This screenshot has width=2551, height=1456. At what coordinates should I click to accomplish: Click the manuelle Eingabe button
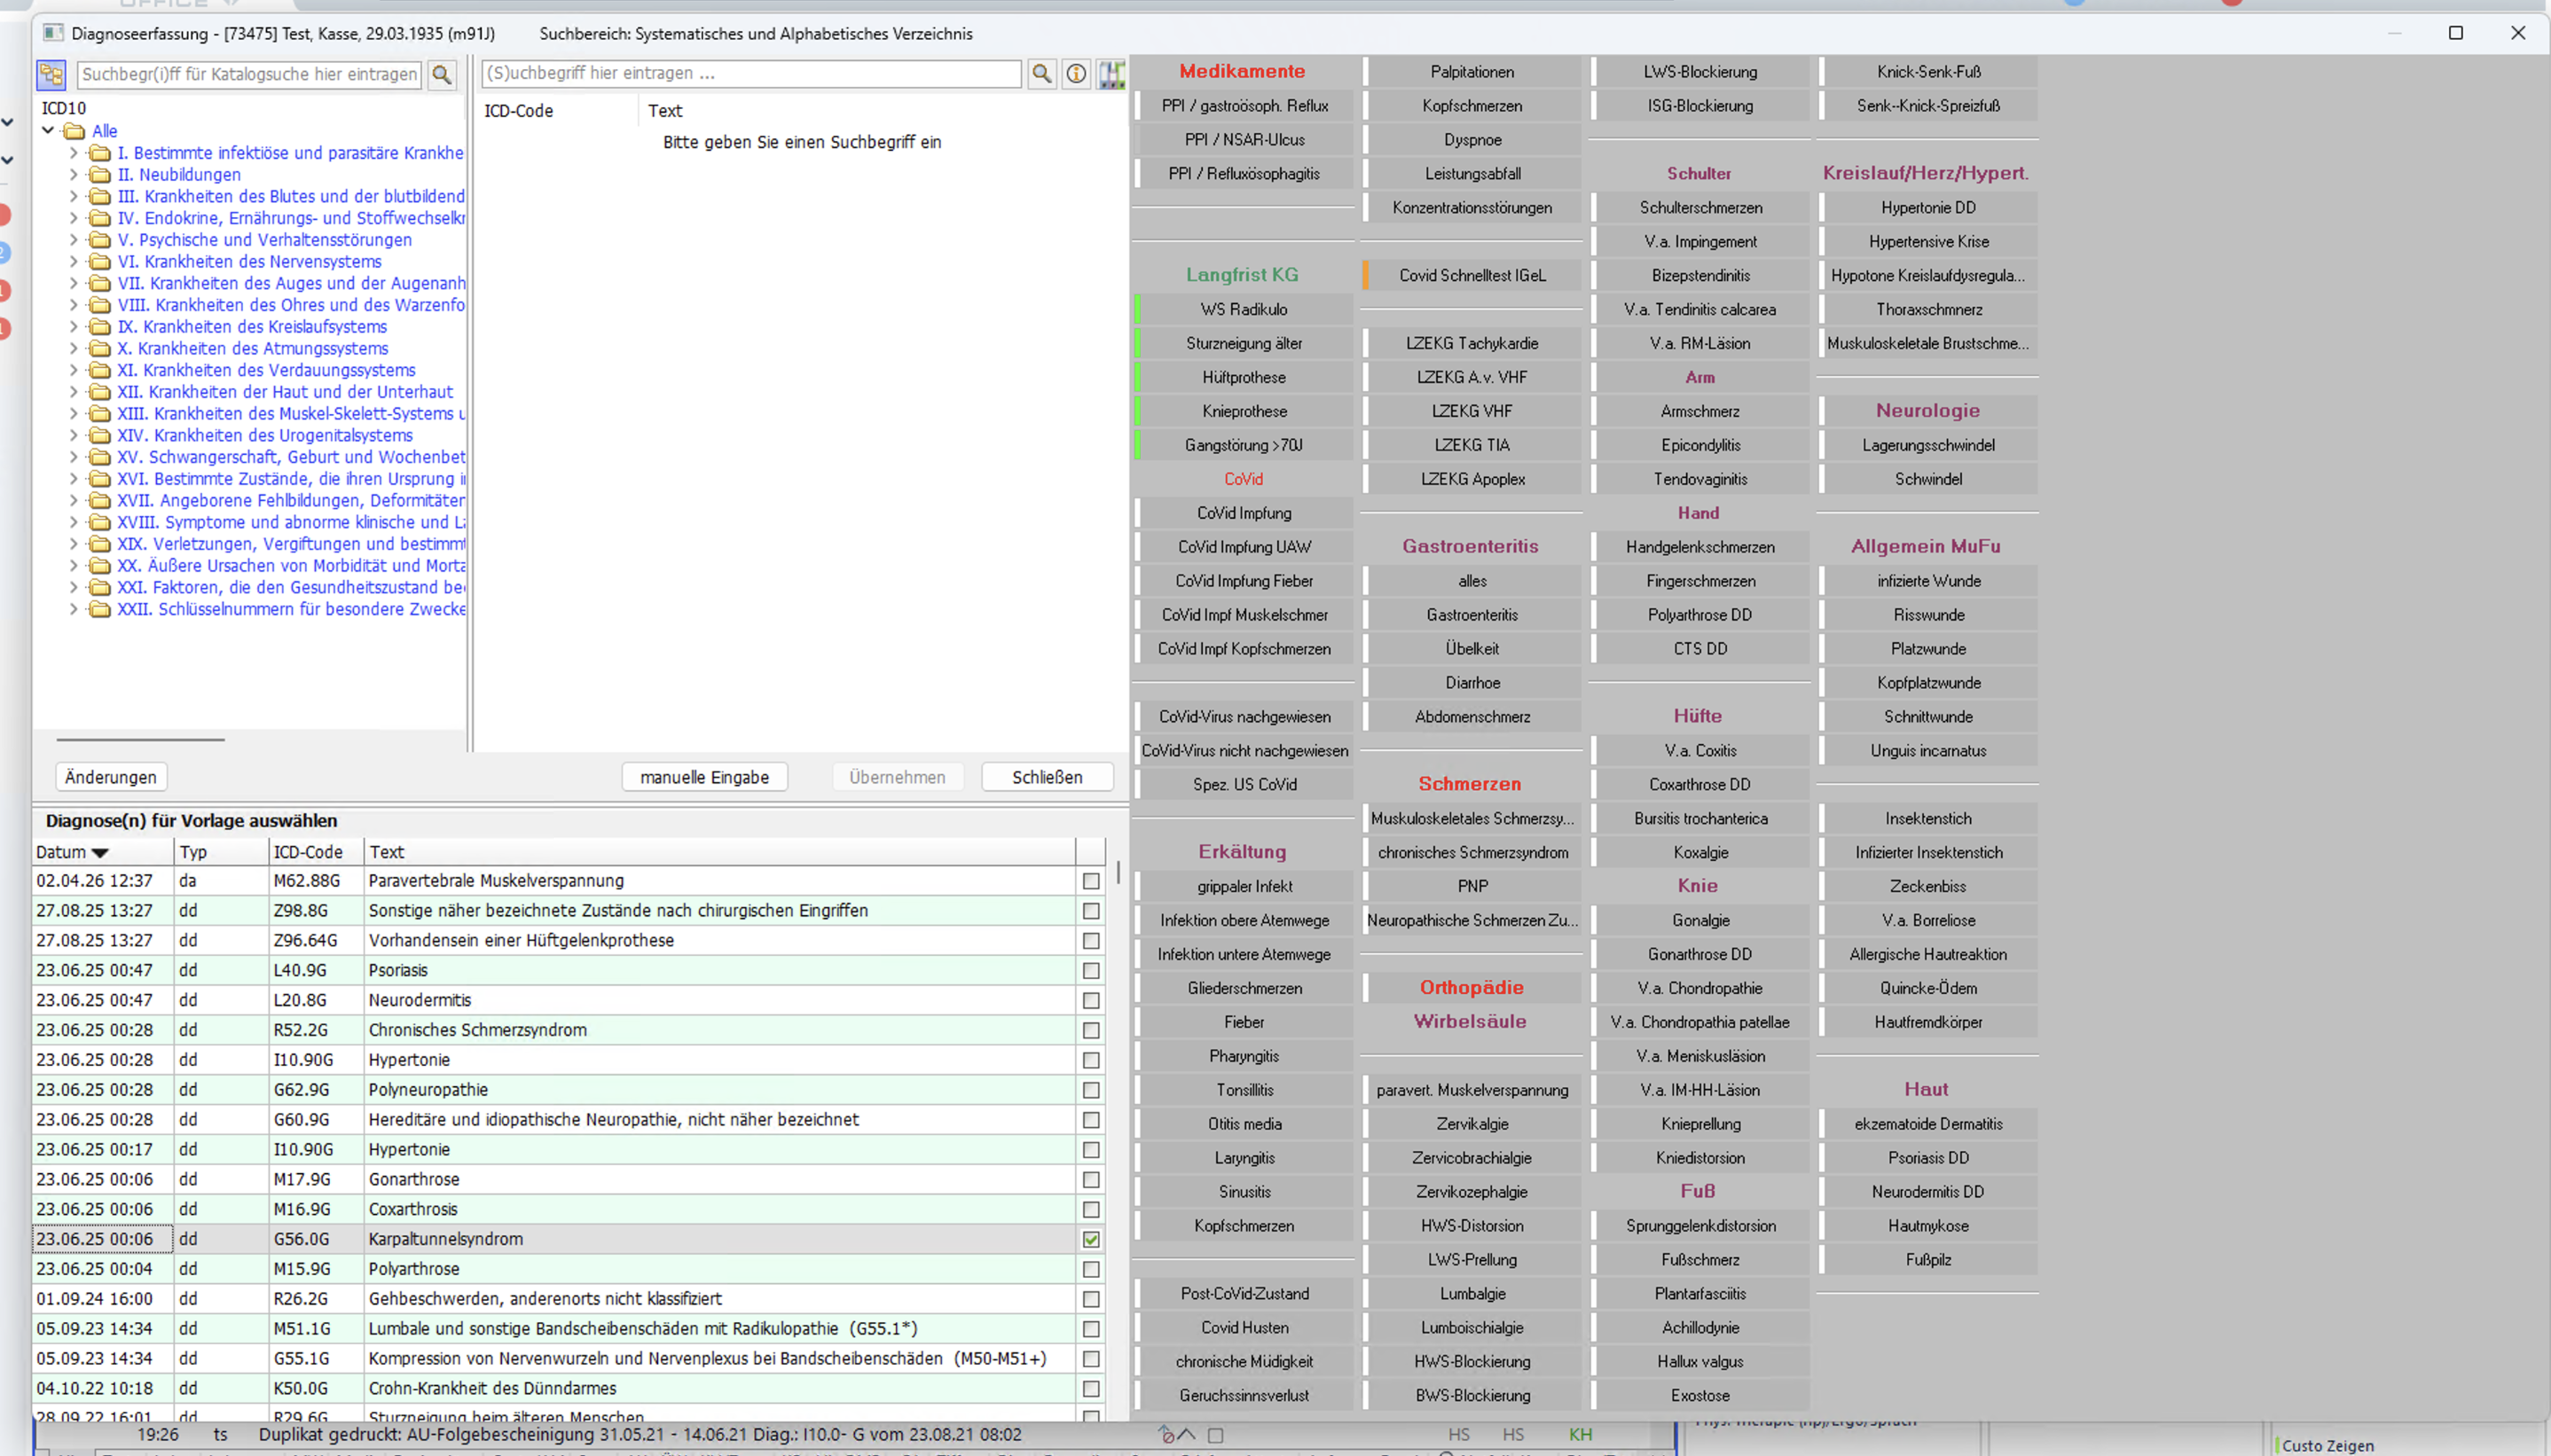(704, 777)
